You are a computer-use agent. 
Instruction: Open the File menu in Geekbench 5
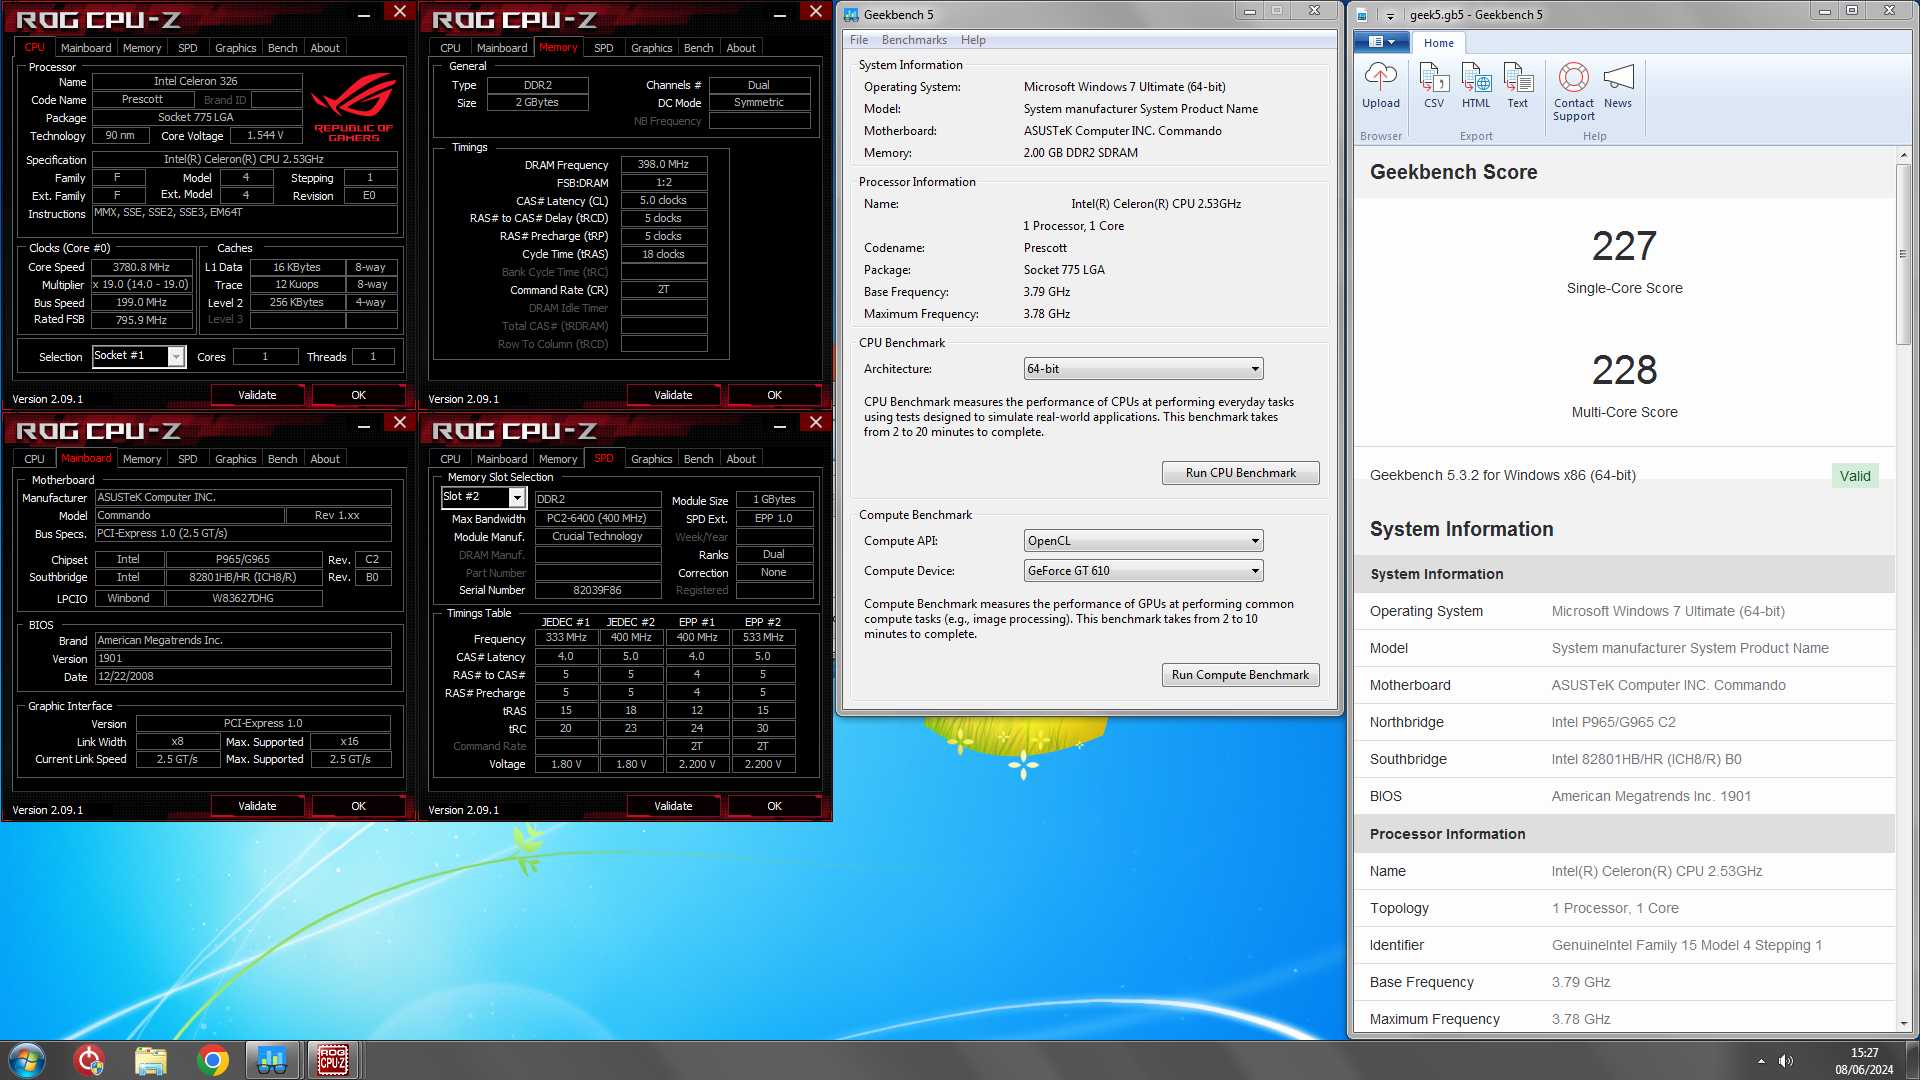pyautogui.click(x=859, y=40)
